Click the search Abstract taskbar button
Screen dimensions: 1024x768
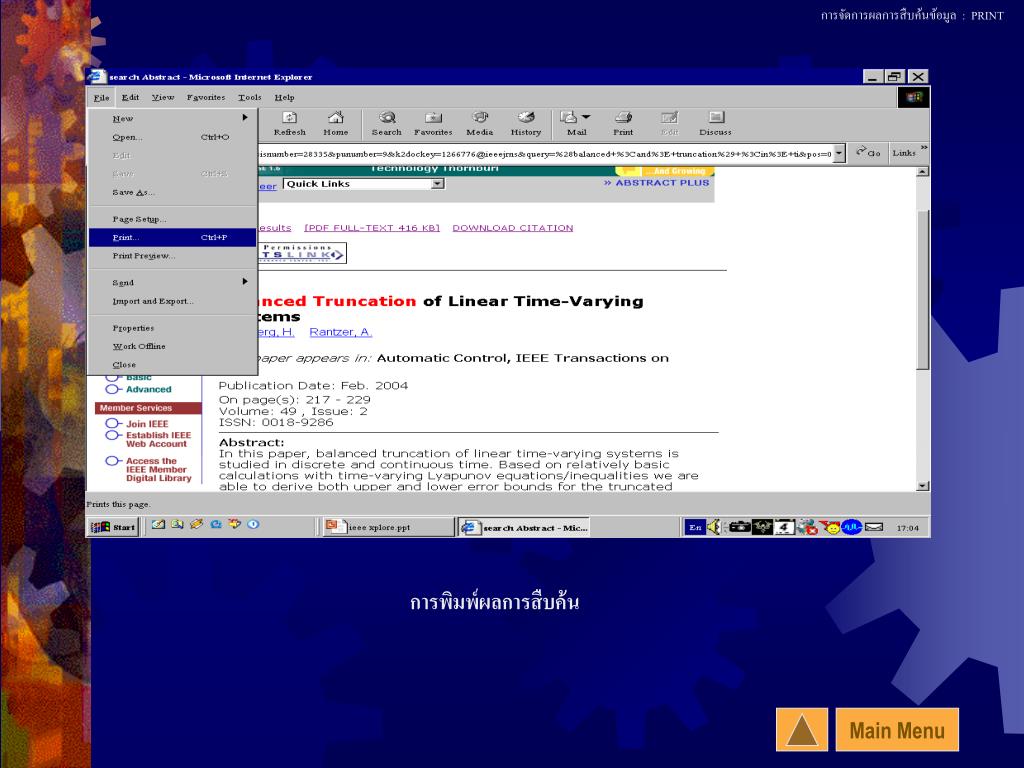point(524,527)
